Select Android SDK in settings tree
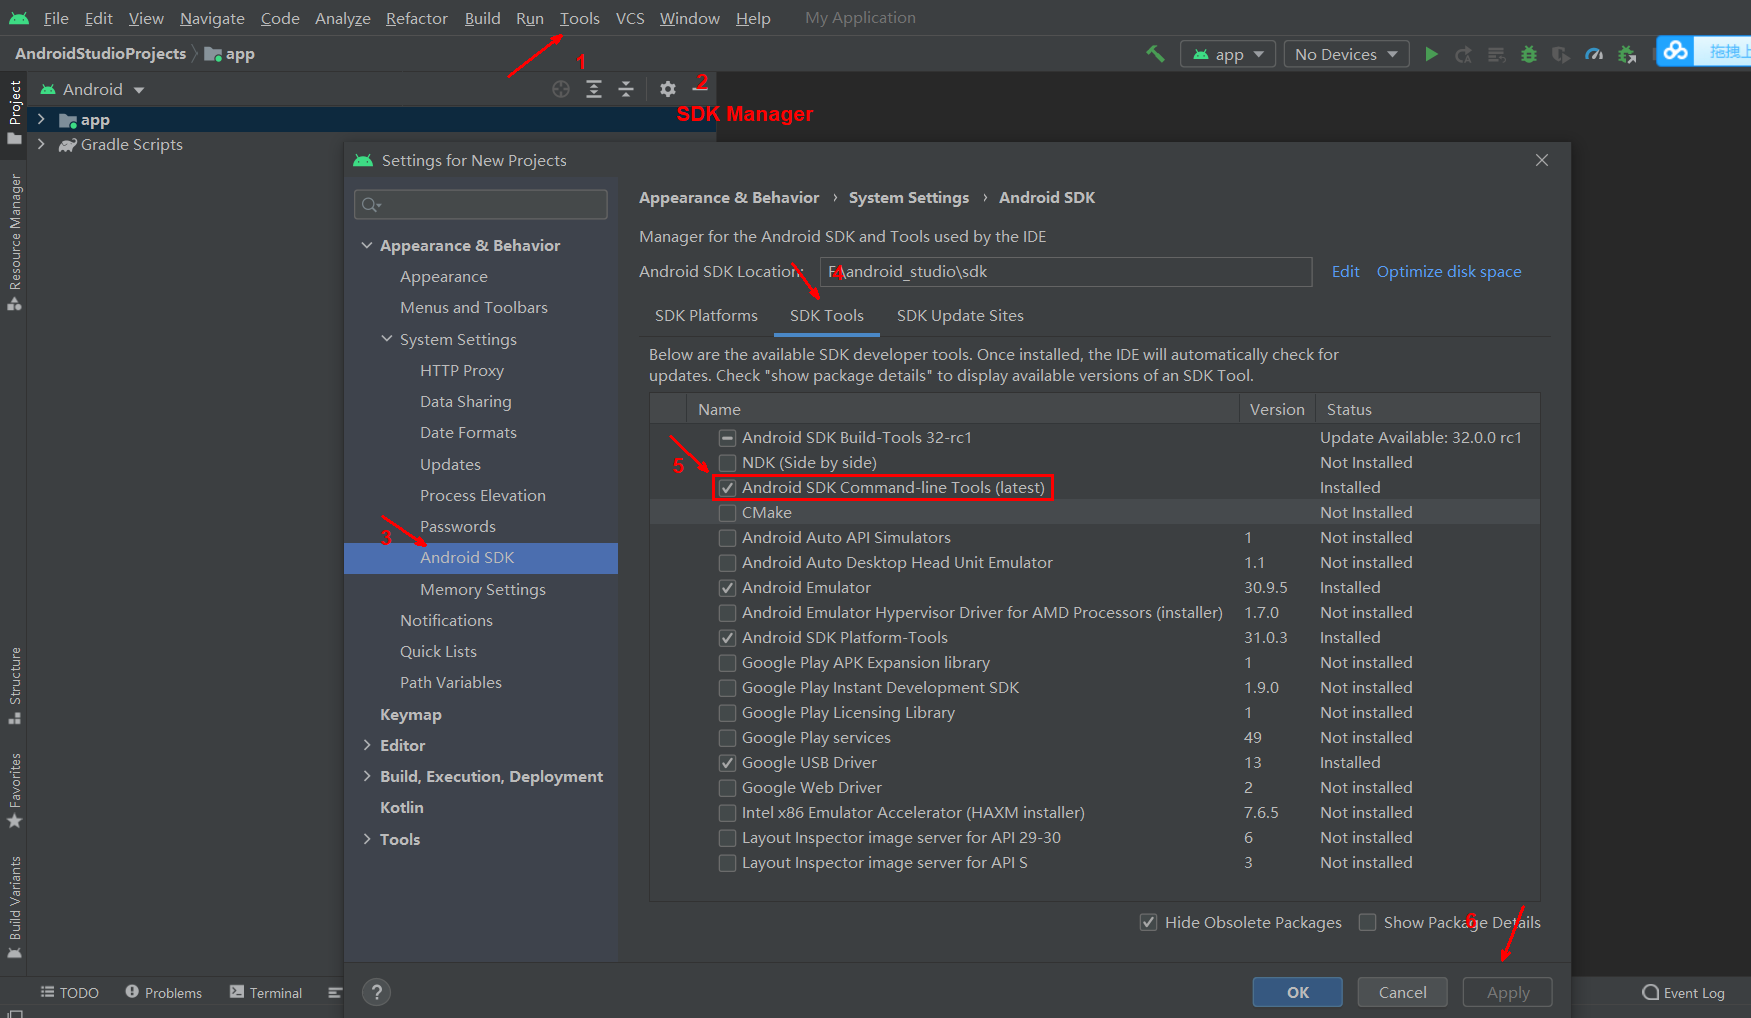Image resolution: width=1751 pixels, height=1018 pixels. point(481,558)
